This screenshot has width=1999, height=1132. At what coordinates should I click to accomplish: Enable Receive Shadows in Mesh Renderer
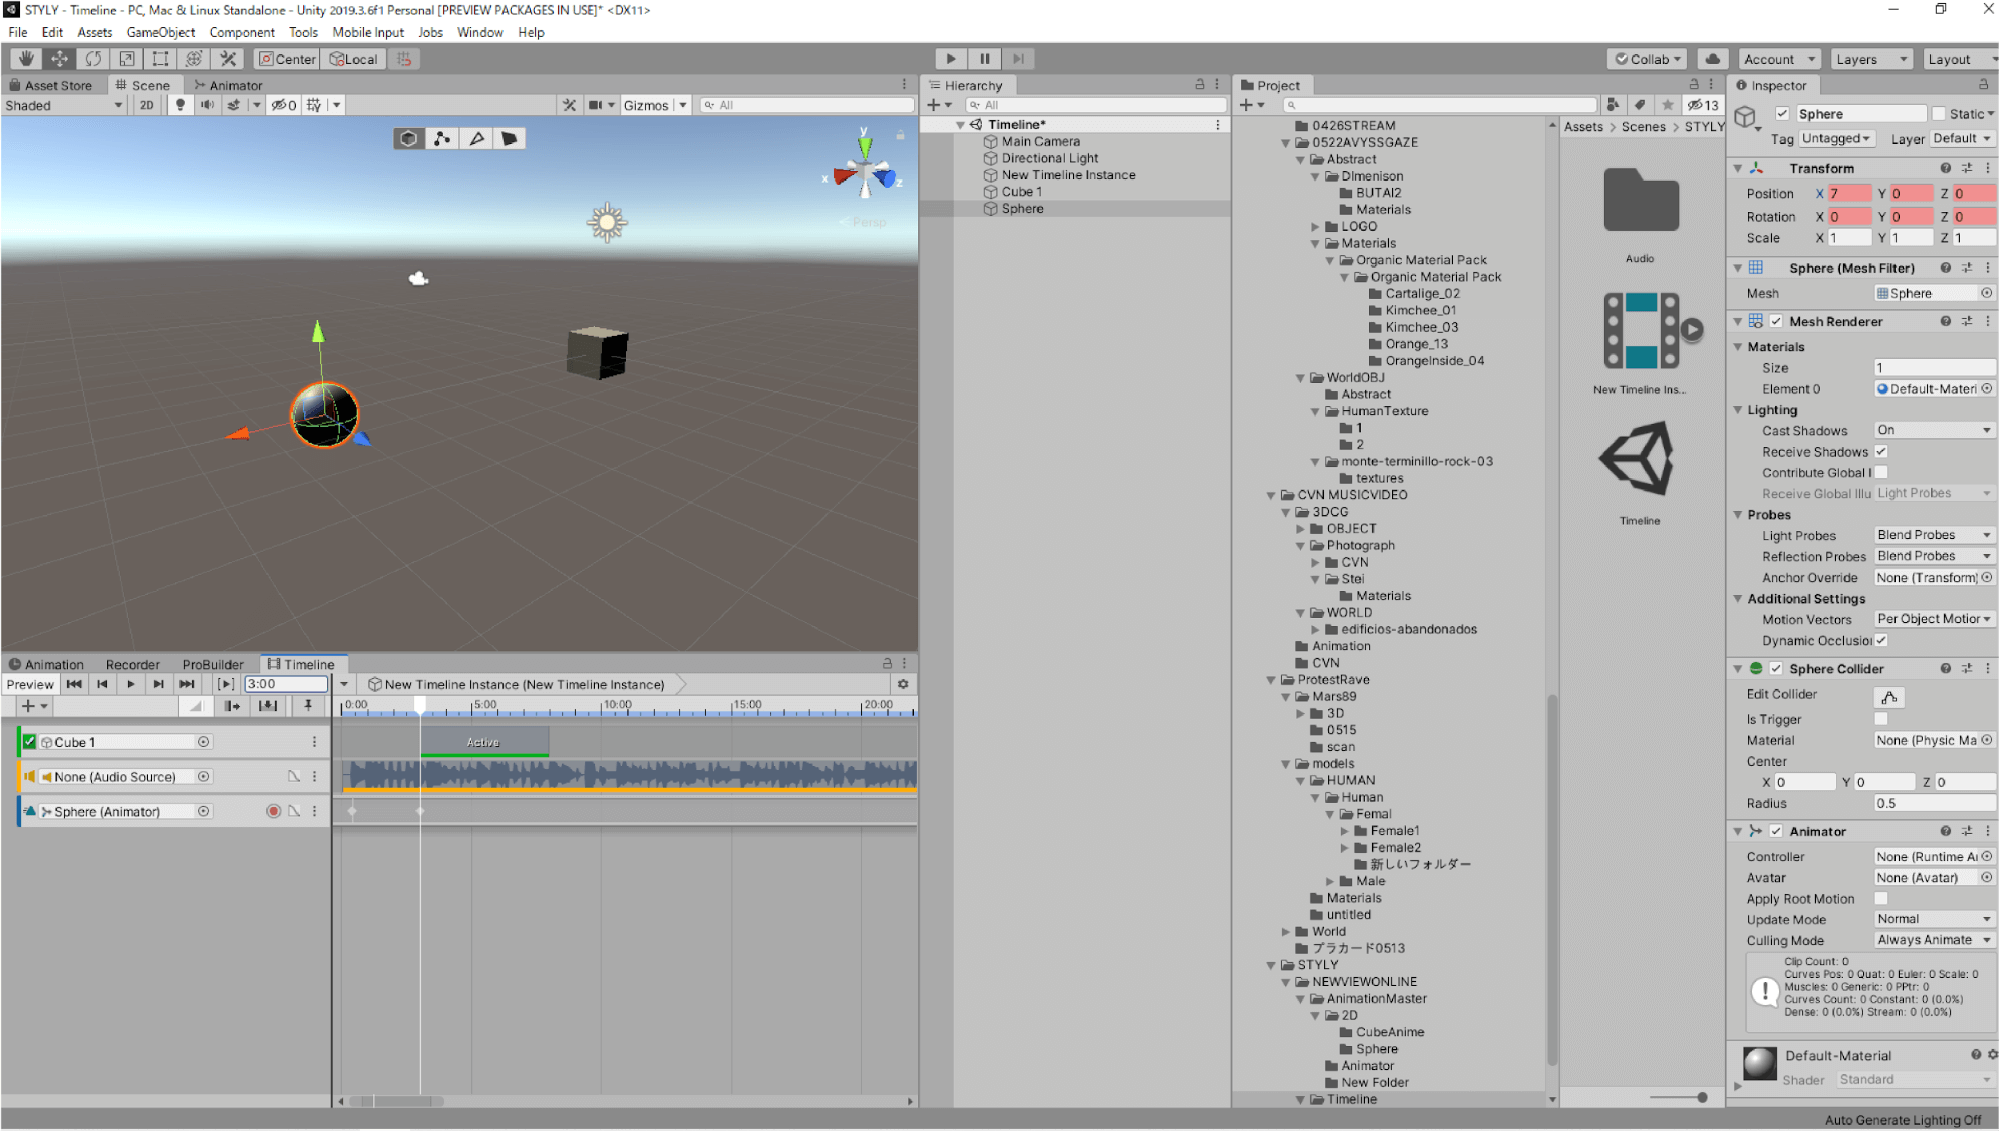[1882, 451]
